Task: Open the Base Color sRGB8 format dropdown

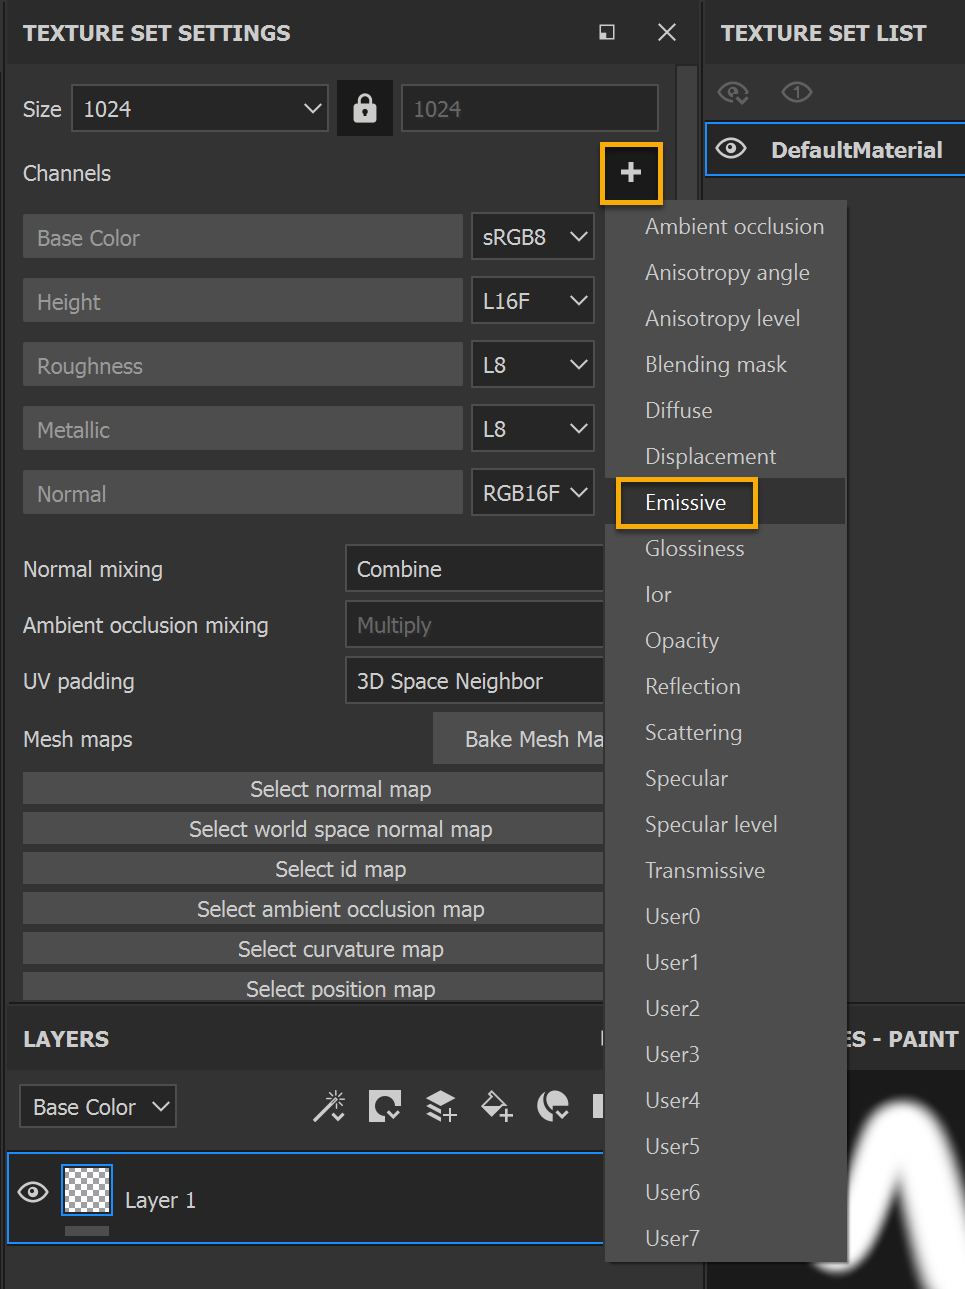Action: 533,238
